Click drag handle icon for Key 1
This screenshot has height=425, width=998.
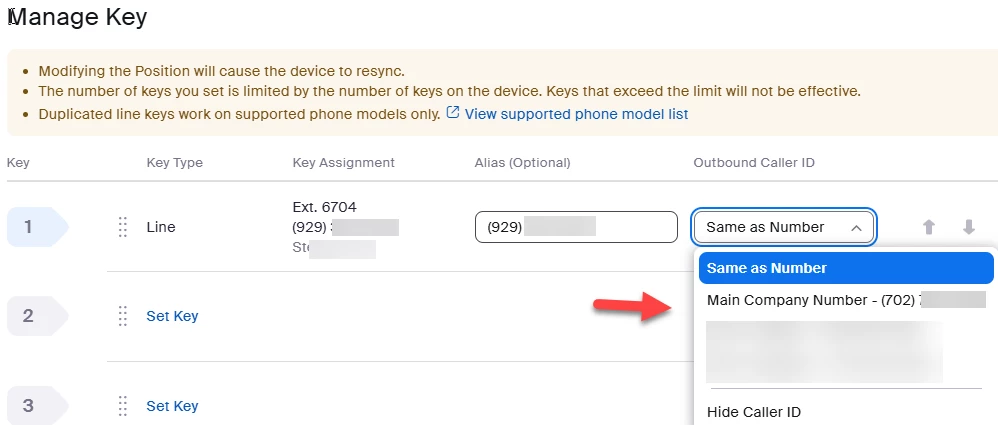(123, 227)
